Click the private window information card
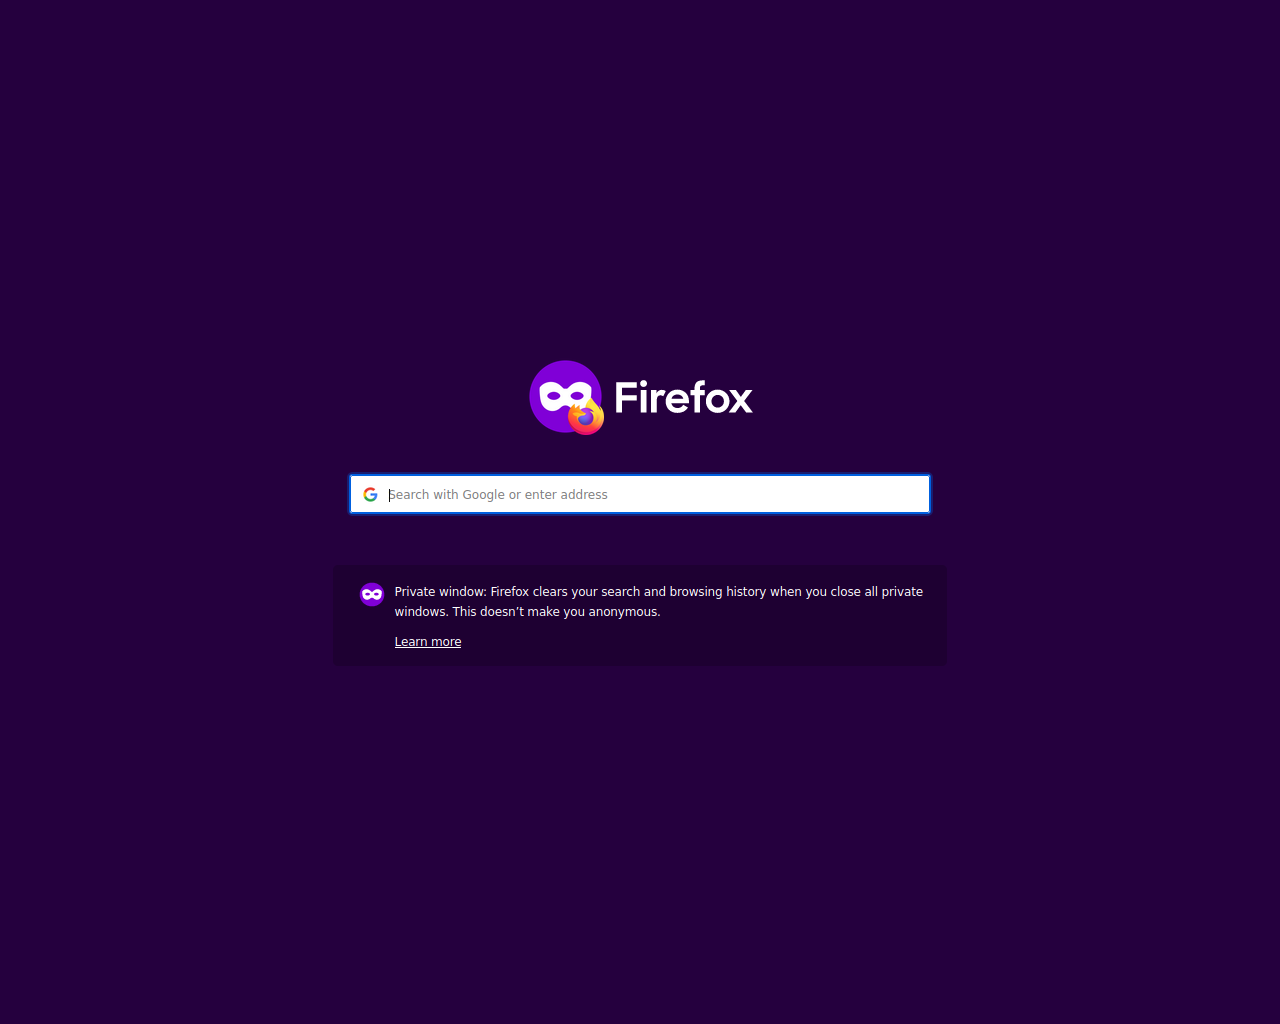 [x=640, y=615]
